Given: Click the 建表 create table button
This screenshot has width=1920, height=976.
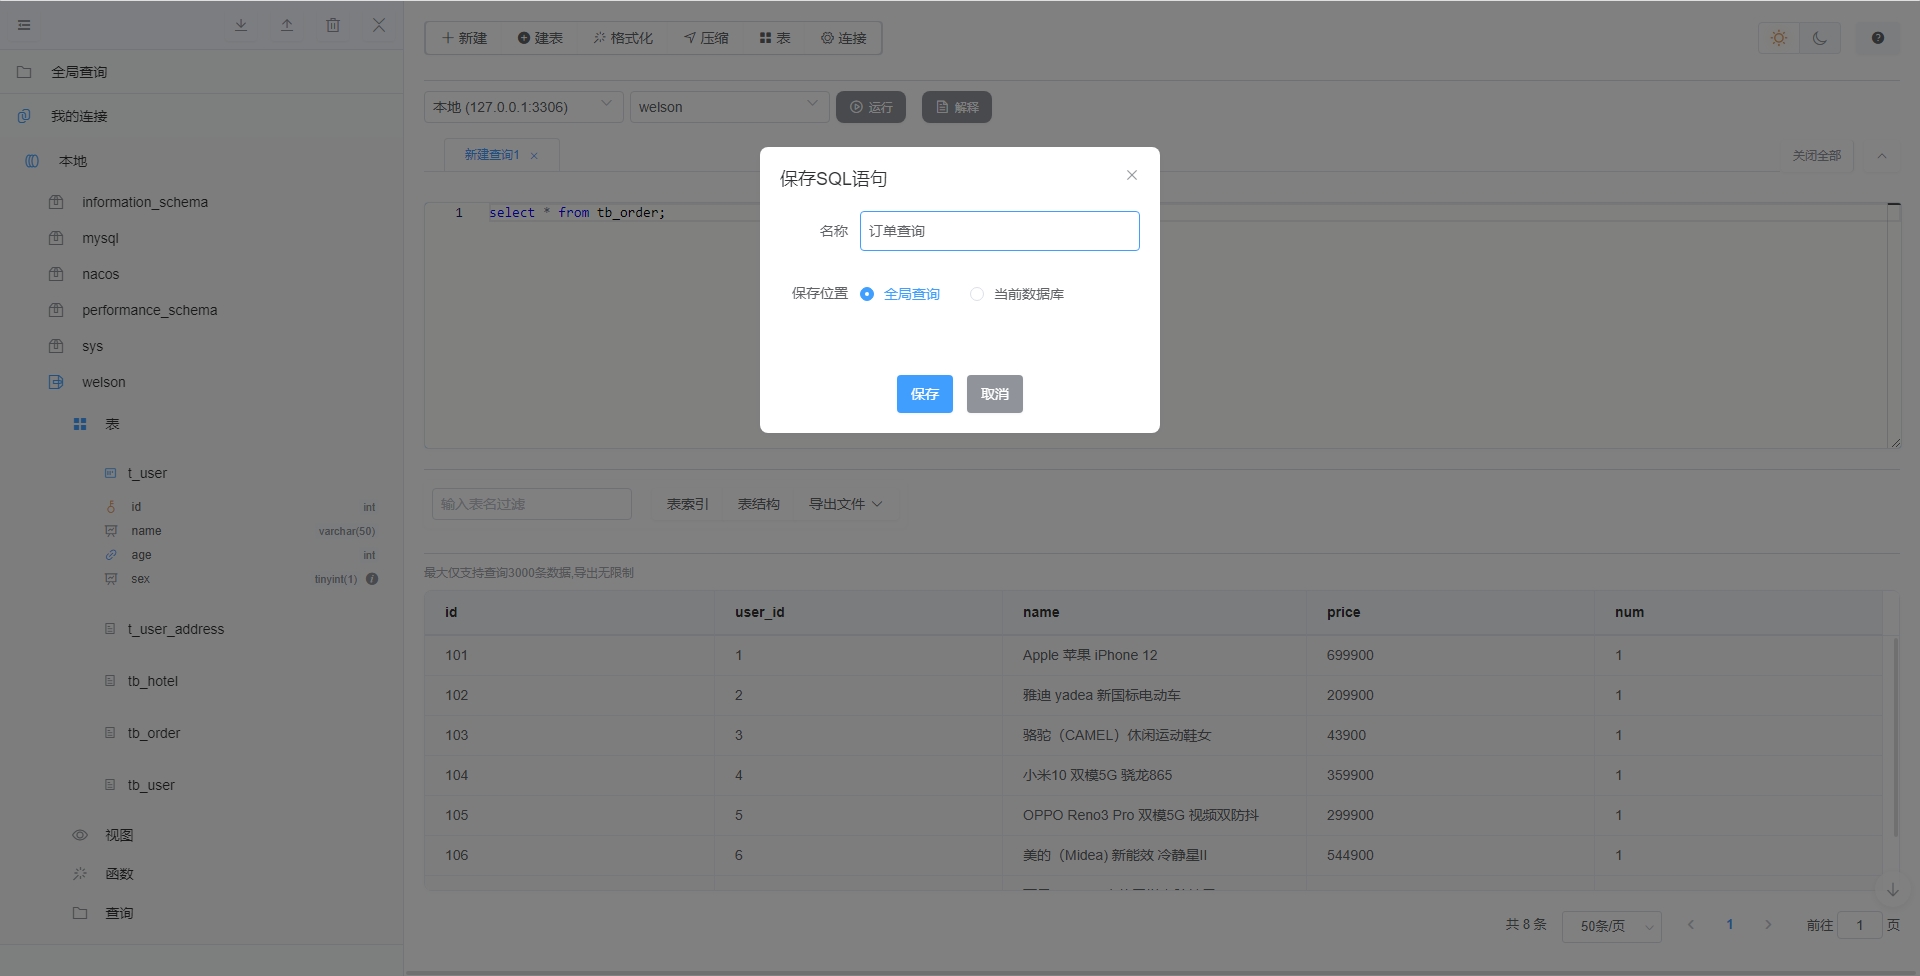Looking at the screenshot, I should 540,38.
